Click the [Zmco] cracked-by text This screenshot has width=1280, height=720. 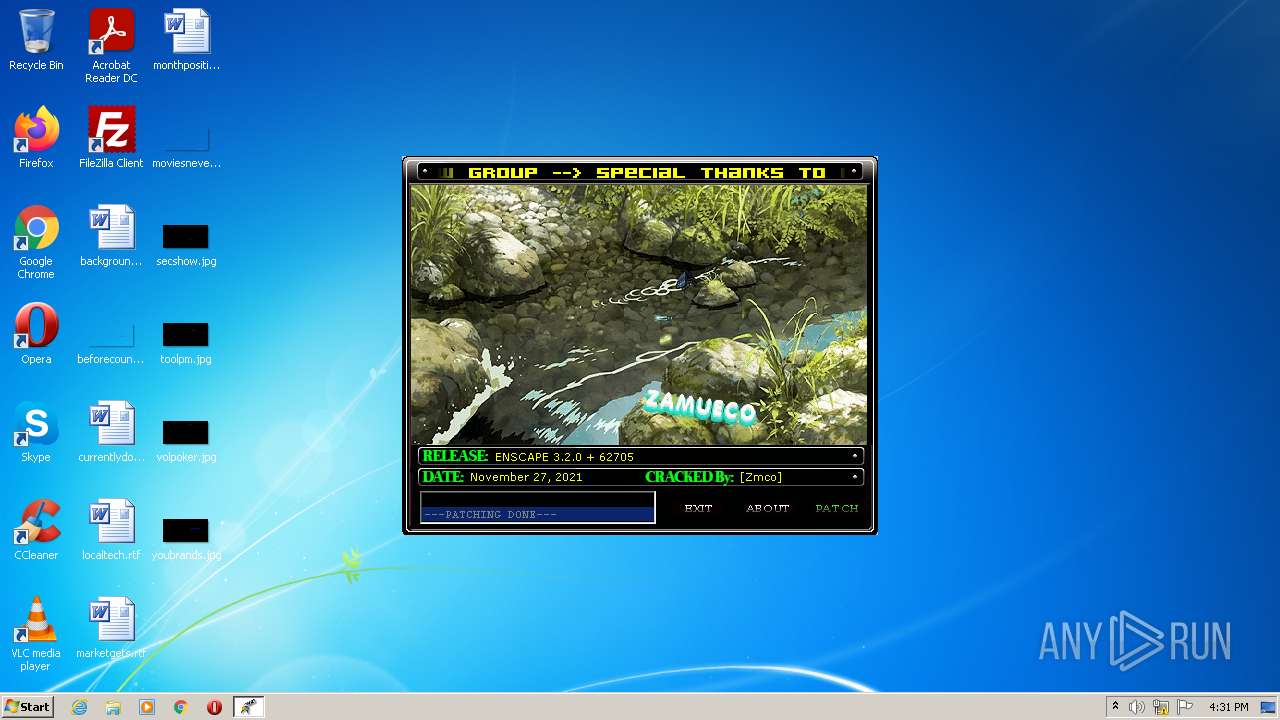761,477
